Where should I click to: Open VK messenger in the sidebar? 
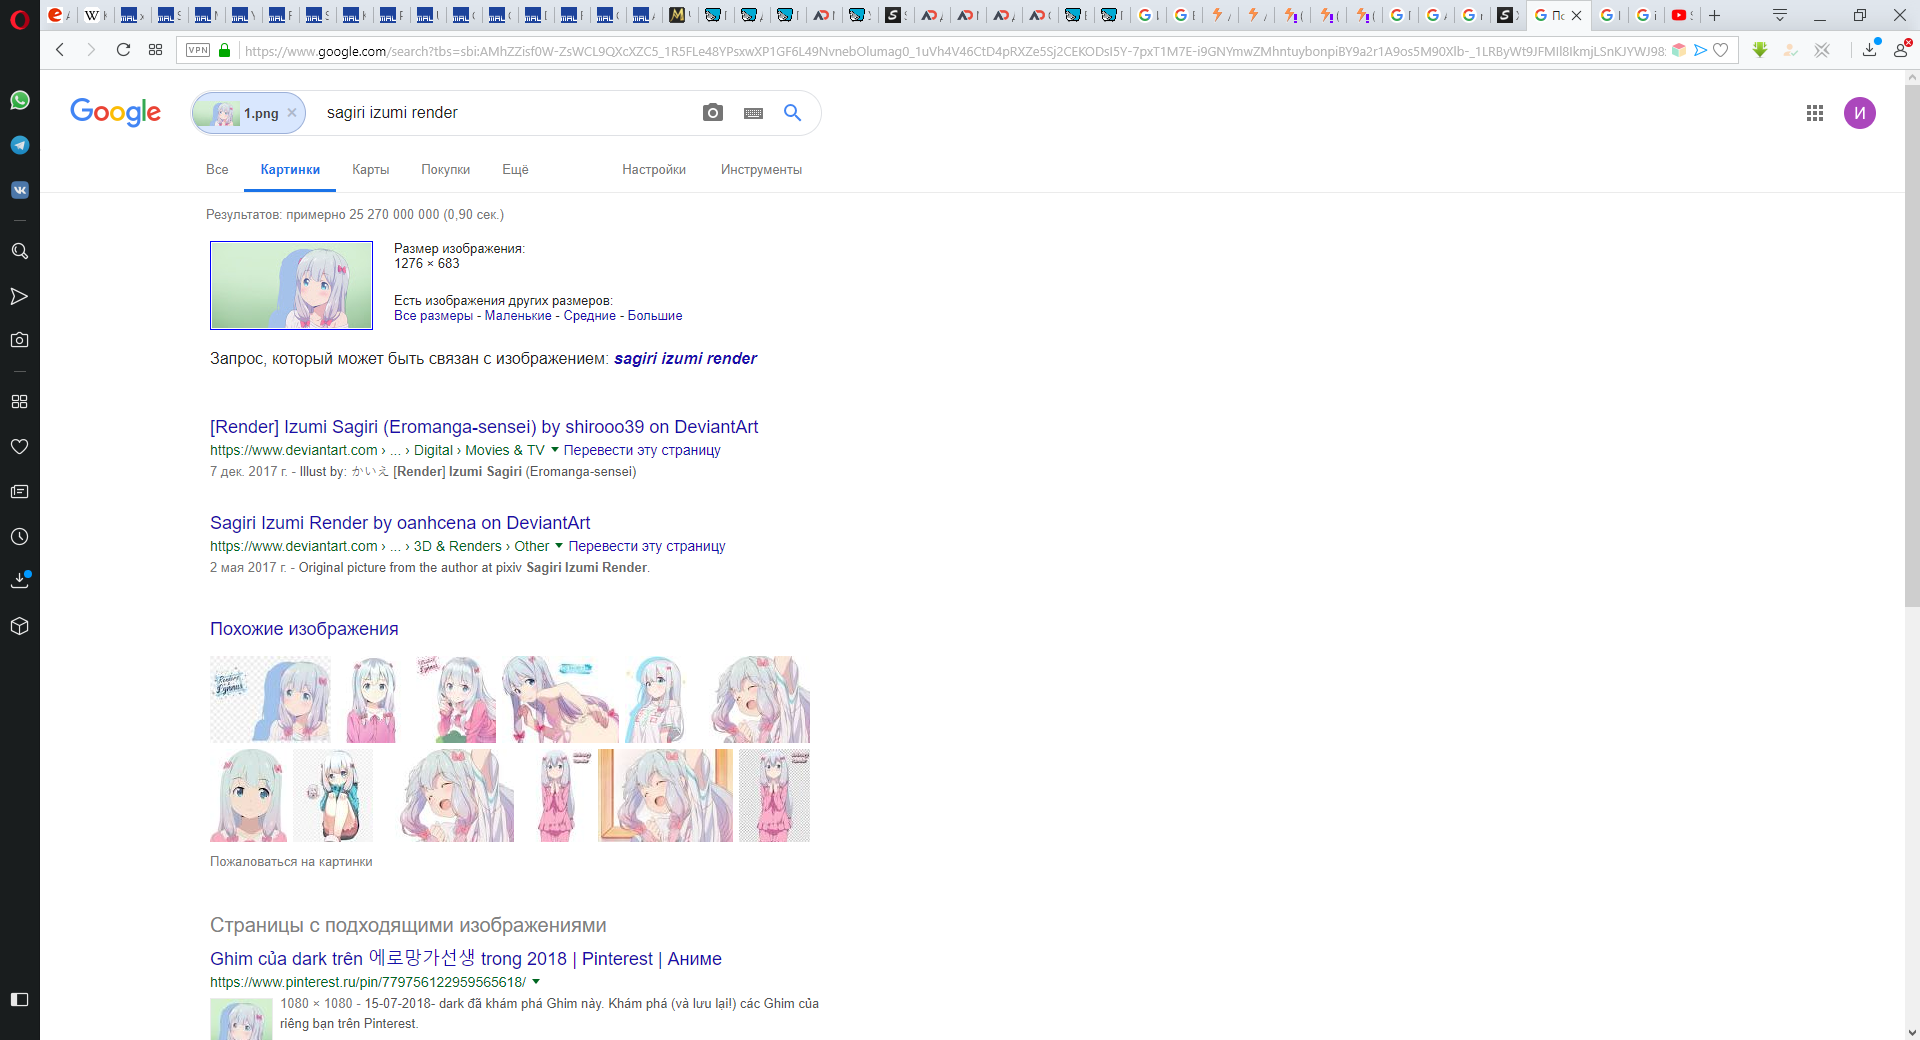pyautogui.click(x=19, y=190)
